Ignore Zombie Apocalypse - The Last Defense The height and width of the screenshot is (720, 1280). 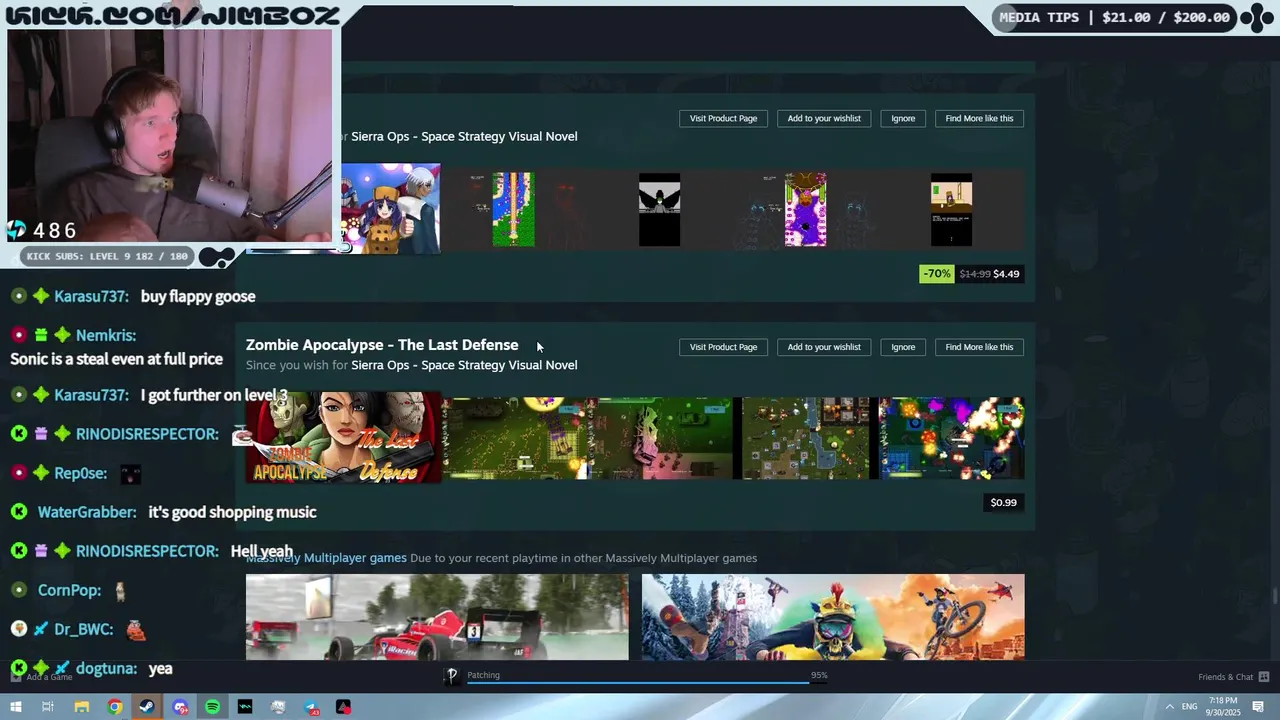903,347
